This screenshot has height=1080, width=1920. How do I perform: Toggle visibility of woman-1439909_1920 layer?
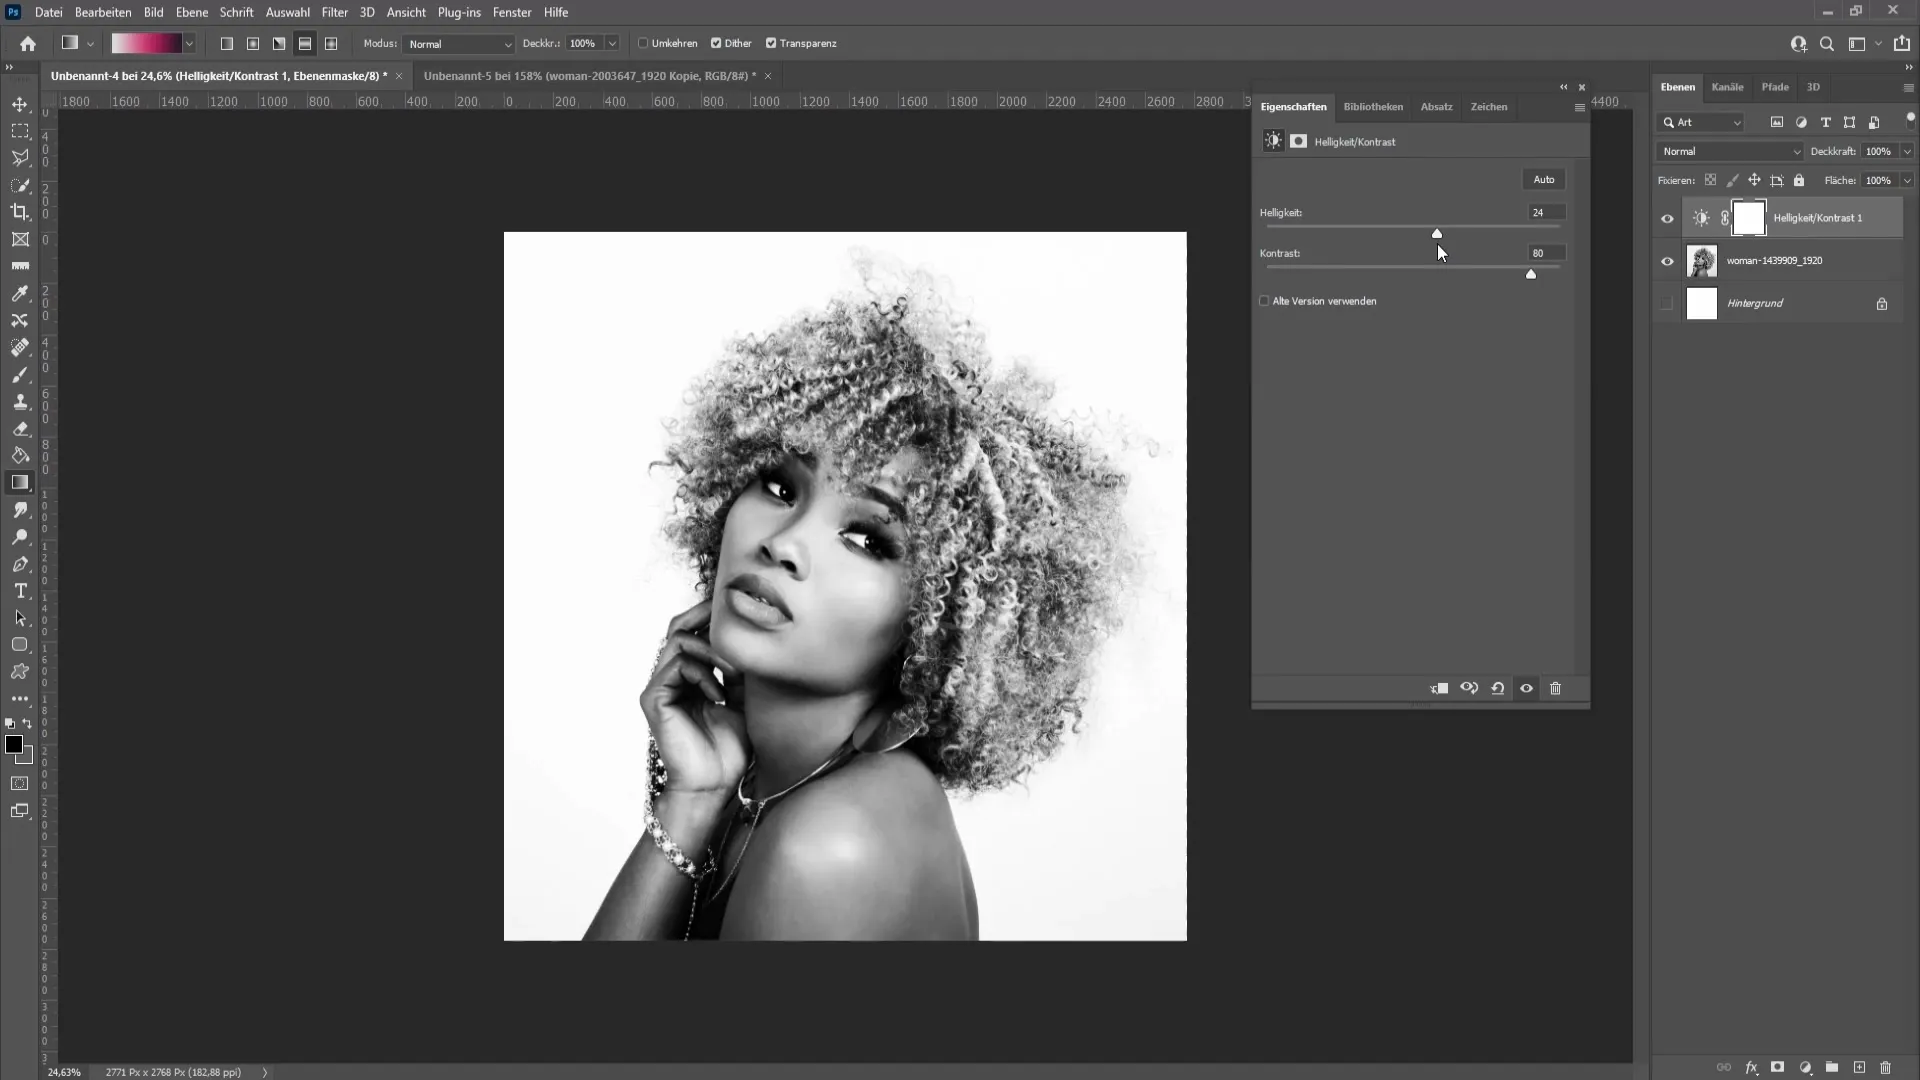[1667, 260]
